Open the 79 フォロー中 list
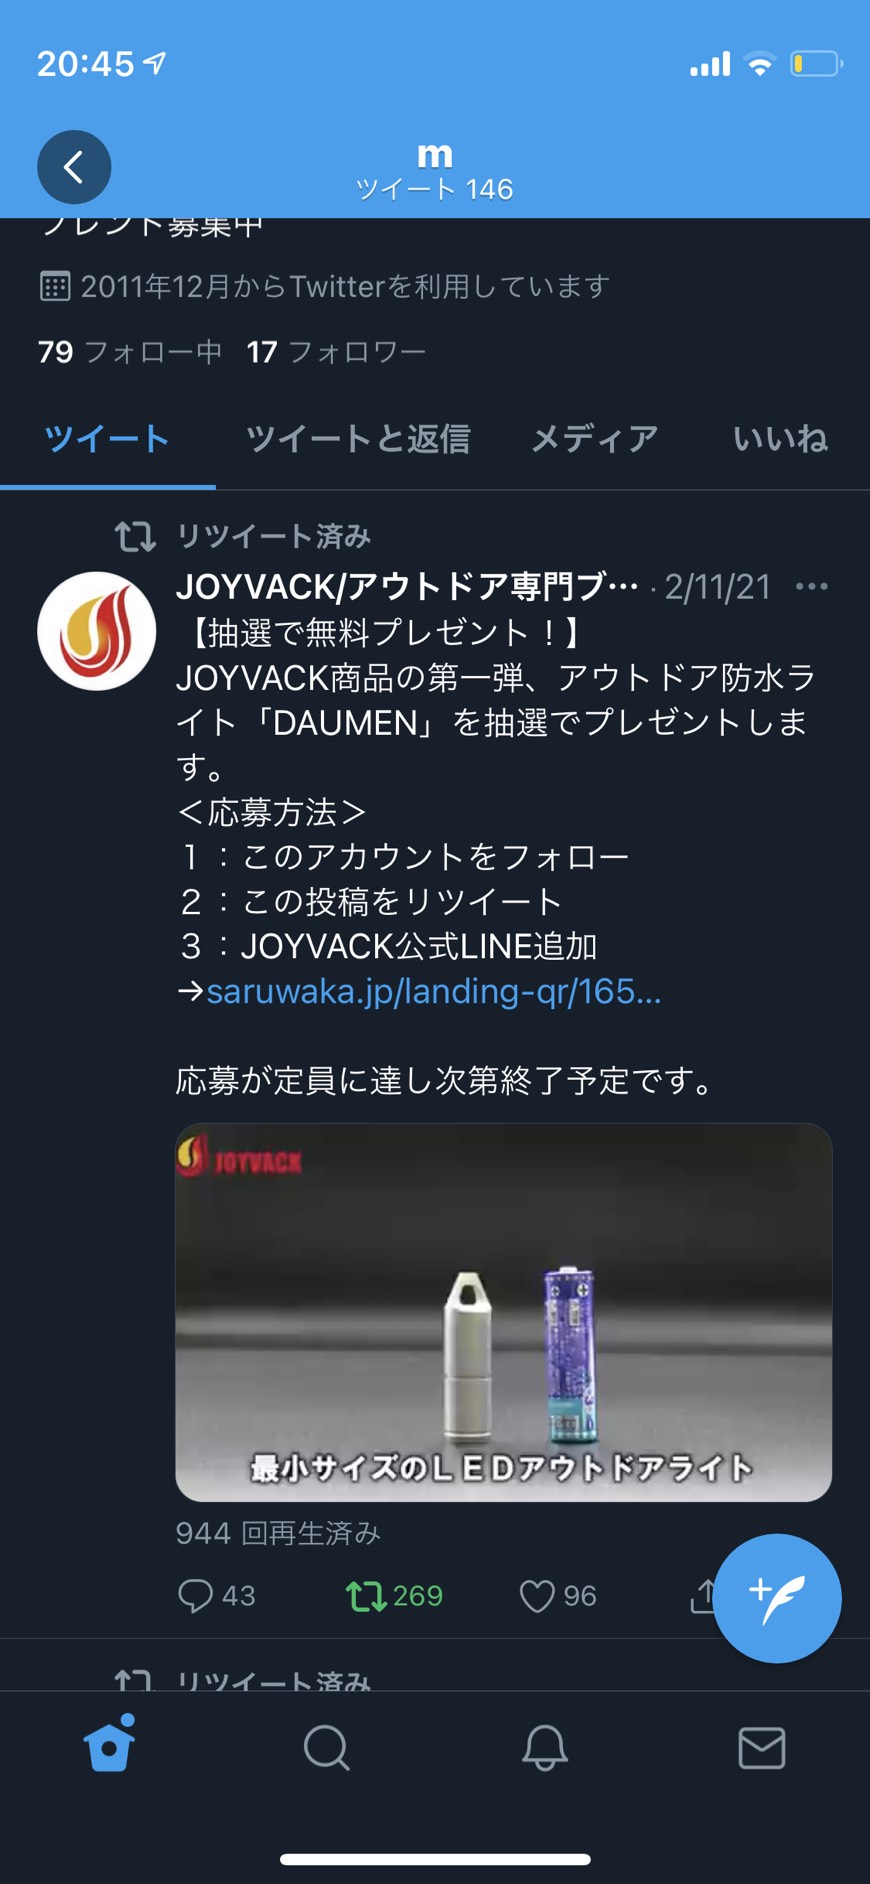870x1884 pixels. (130, 352)
